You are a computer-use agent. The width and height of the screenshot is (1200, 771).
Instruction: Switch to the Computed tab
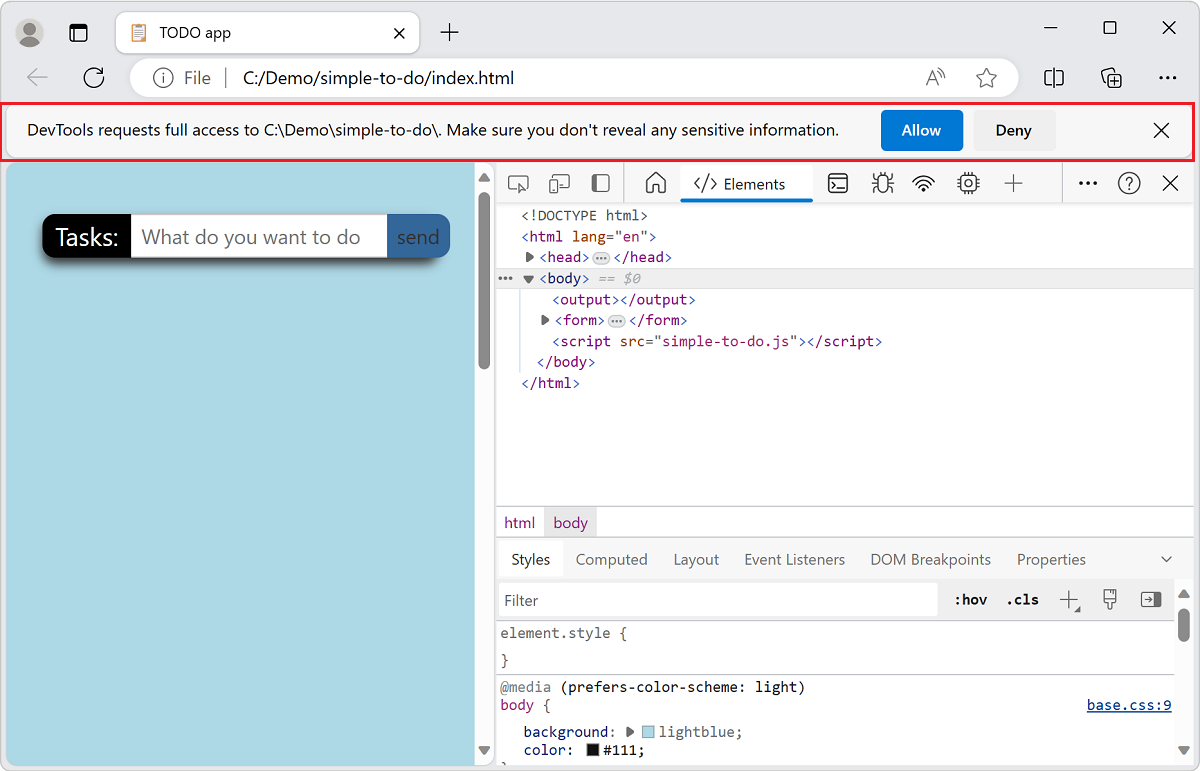(611, 559)
